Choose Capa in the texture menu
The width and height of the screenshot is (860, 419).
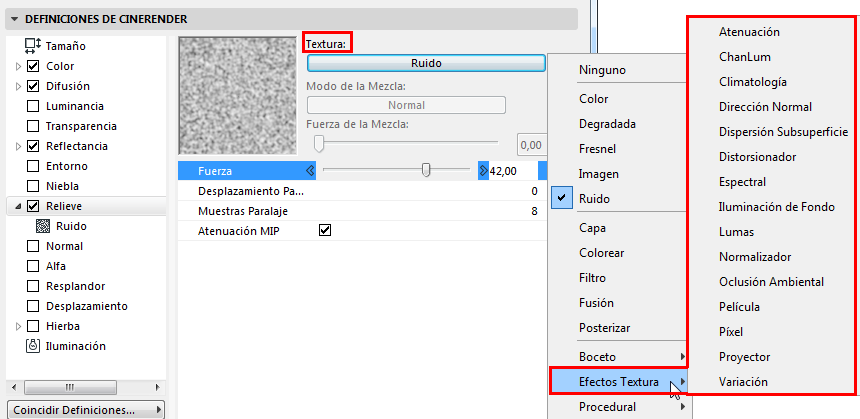click(x=592, y=228)
